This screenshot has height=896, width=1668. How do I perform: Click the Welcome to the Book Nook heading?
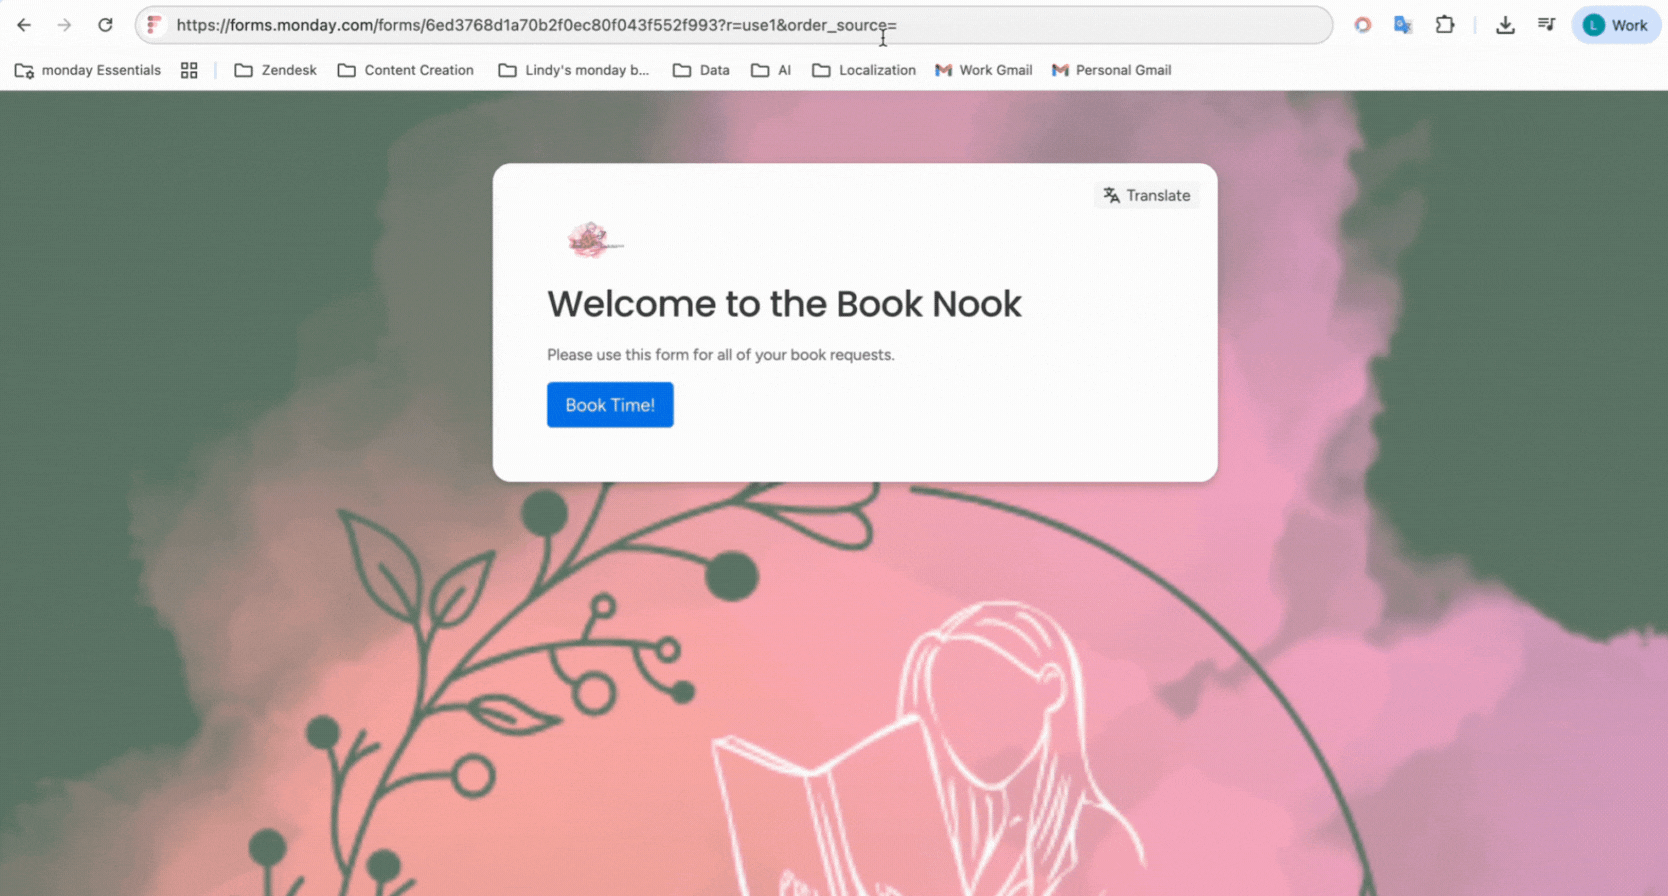(x=784, y=304)
